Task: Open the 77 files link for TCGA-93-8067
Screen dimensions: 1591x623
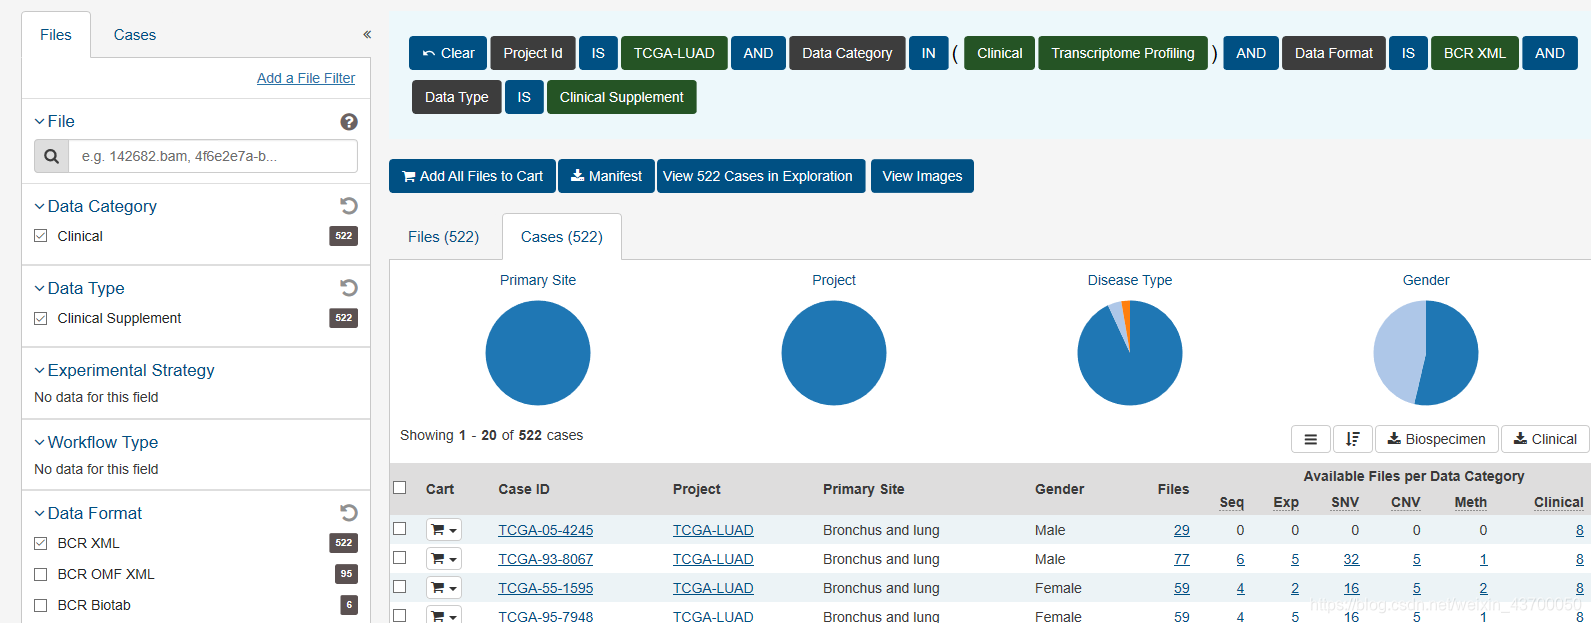Action: (1182, 559)
